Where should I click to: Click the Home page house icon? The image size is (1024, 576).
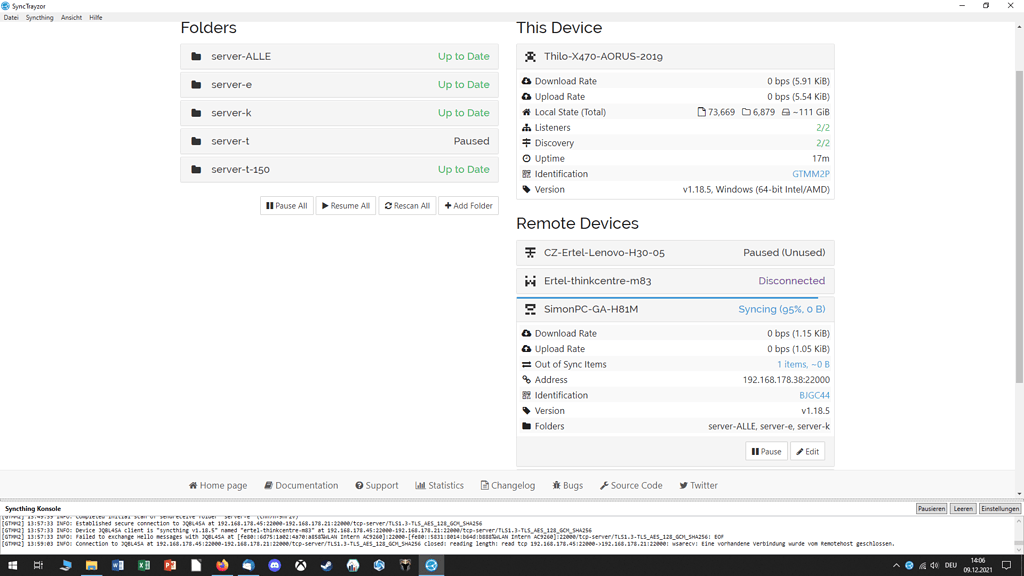pos(192,485)
